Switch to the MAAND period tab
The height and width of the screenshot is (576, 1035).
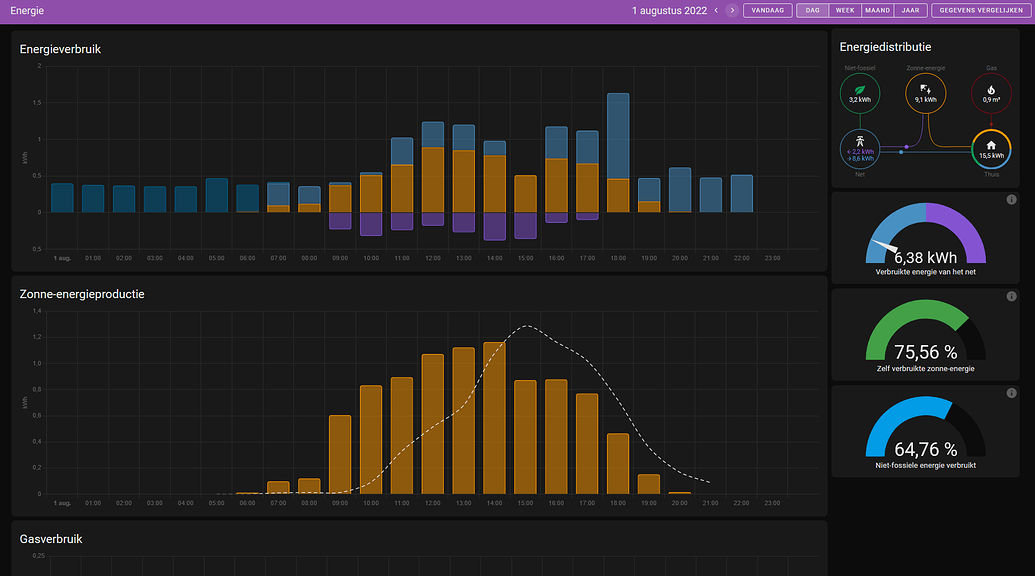(x=877, y=10)
